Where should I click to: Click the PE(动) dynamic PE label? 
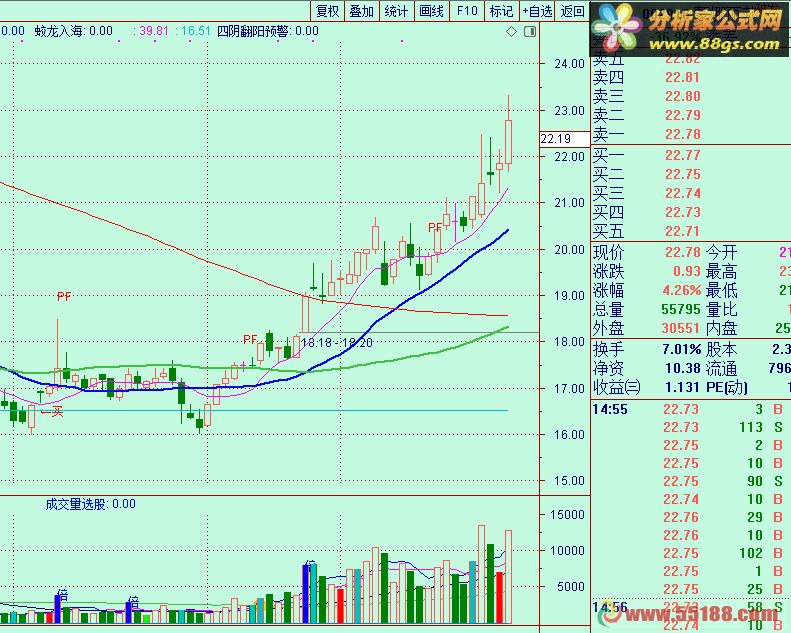[727, 387]
